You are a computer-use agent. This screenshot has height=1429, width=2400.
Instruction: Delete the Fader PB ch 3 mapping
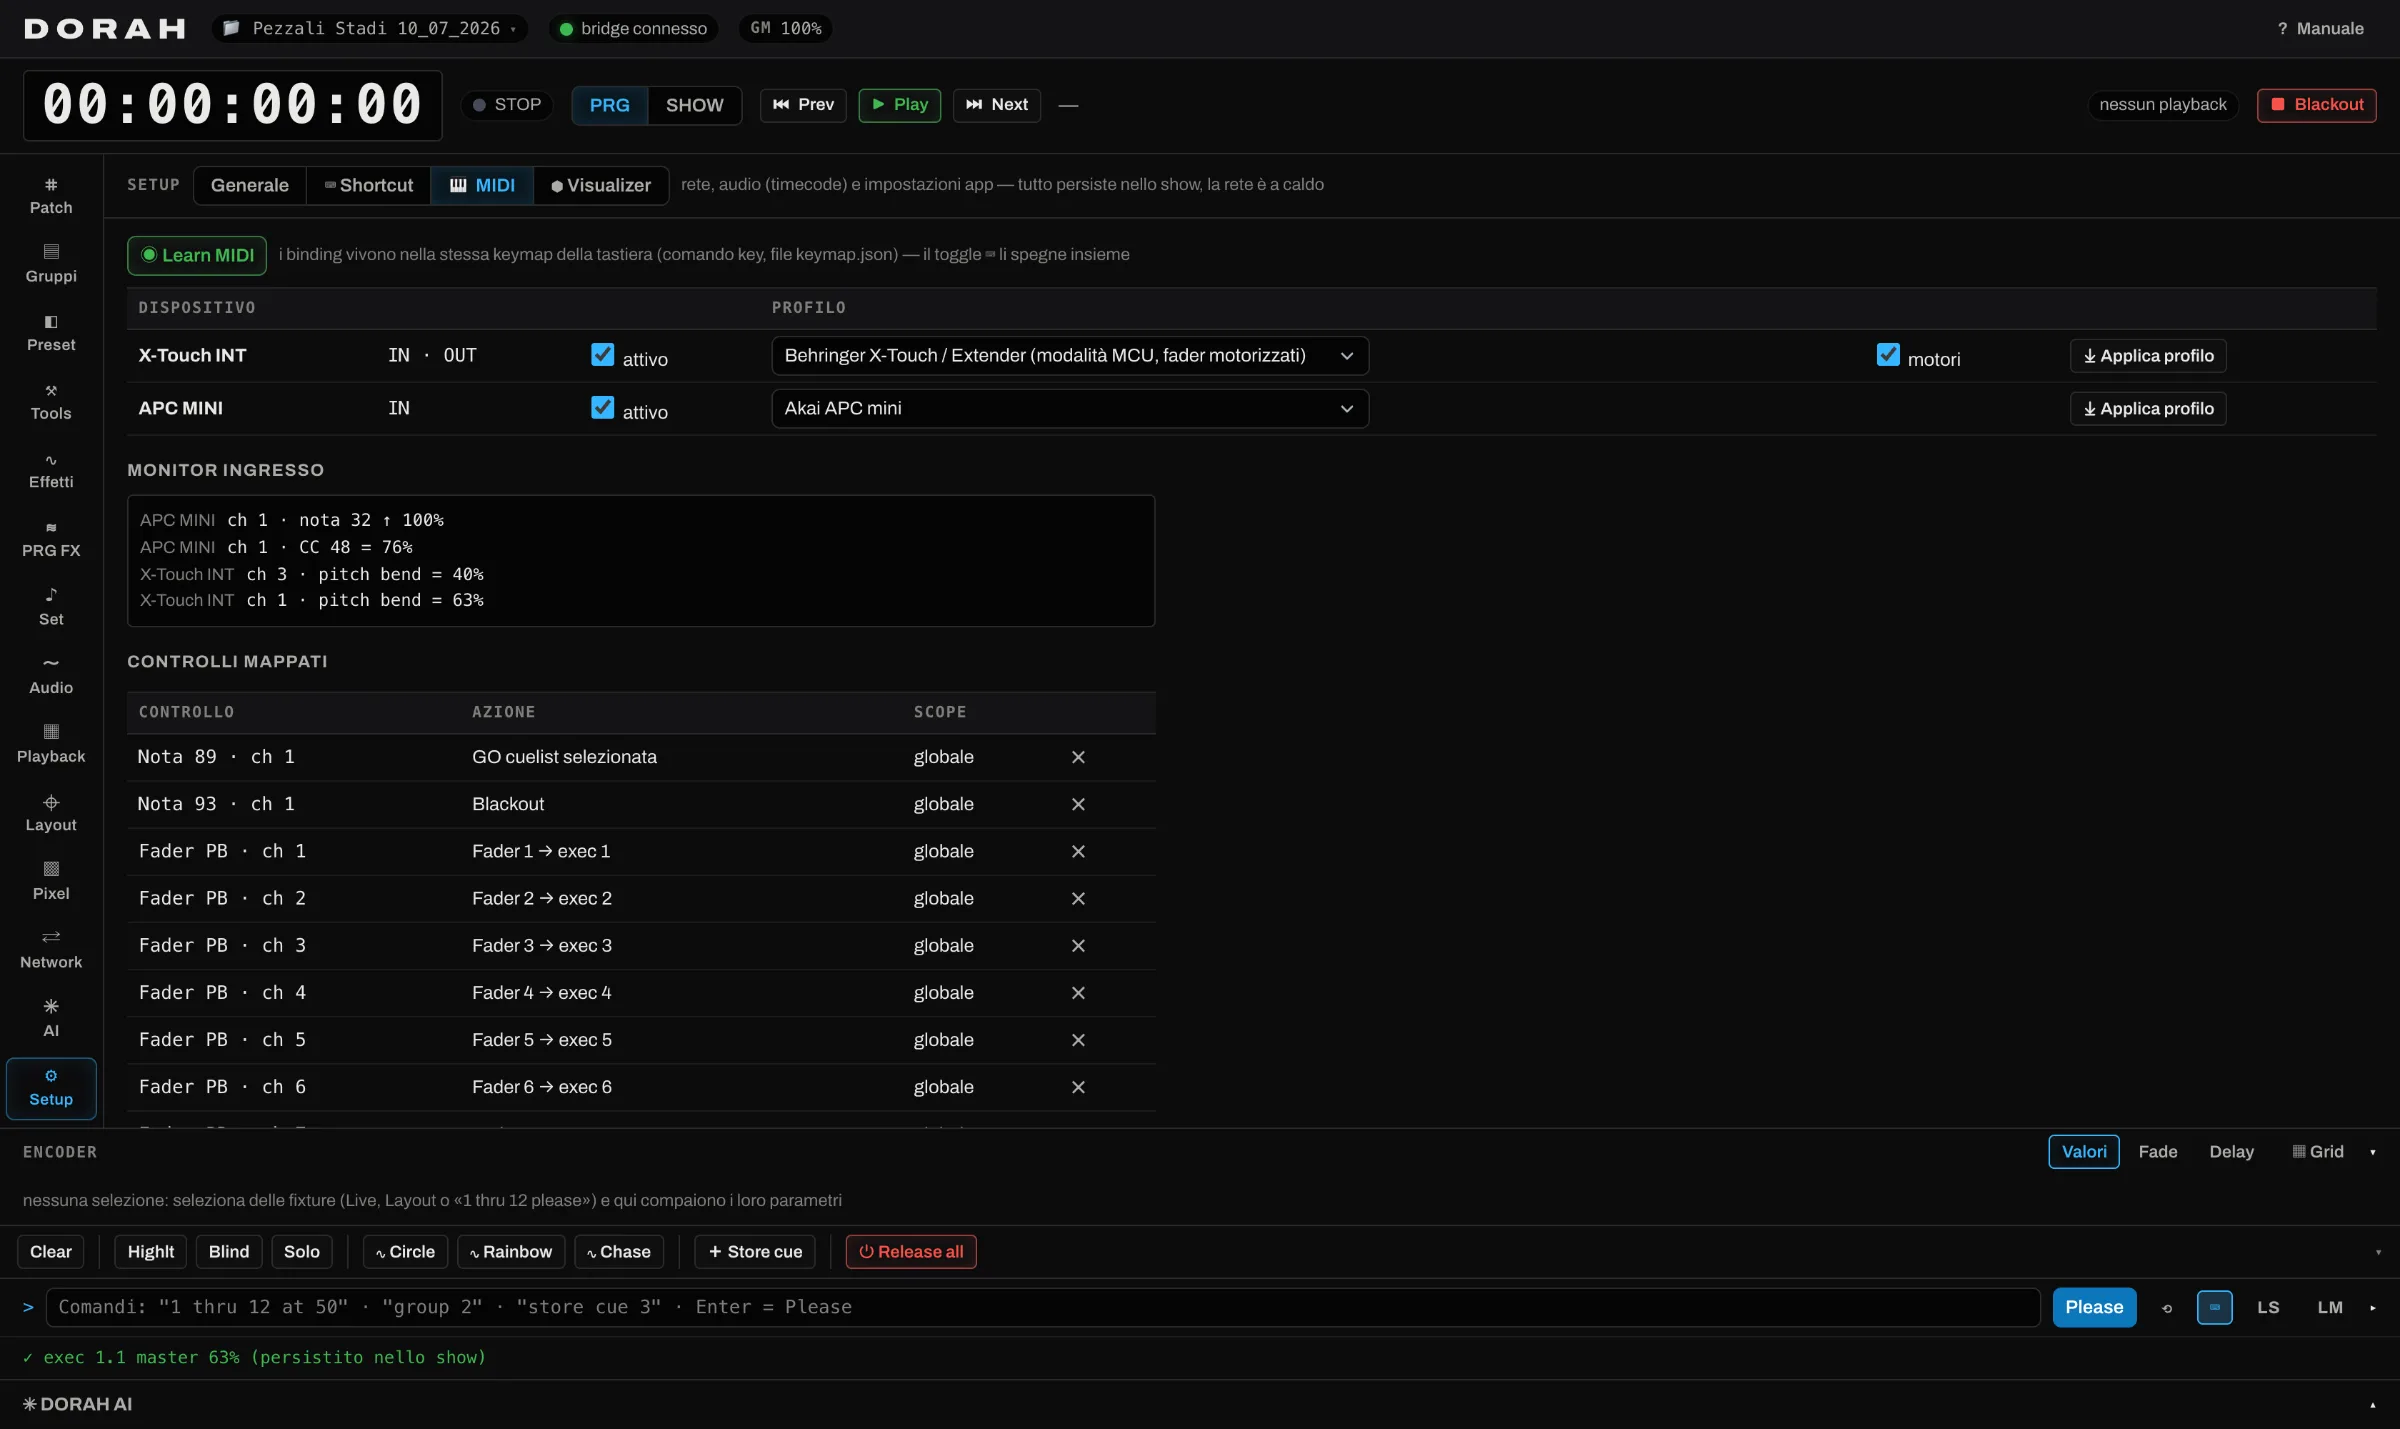(1078, 945)
